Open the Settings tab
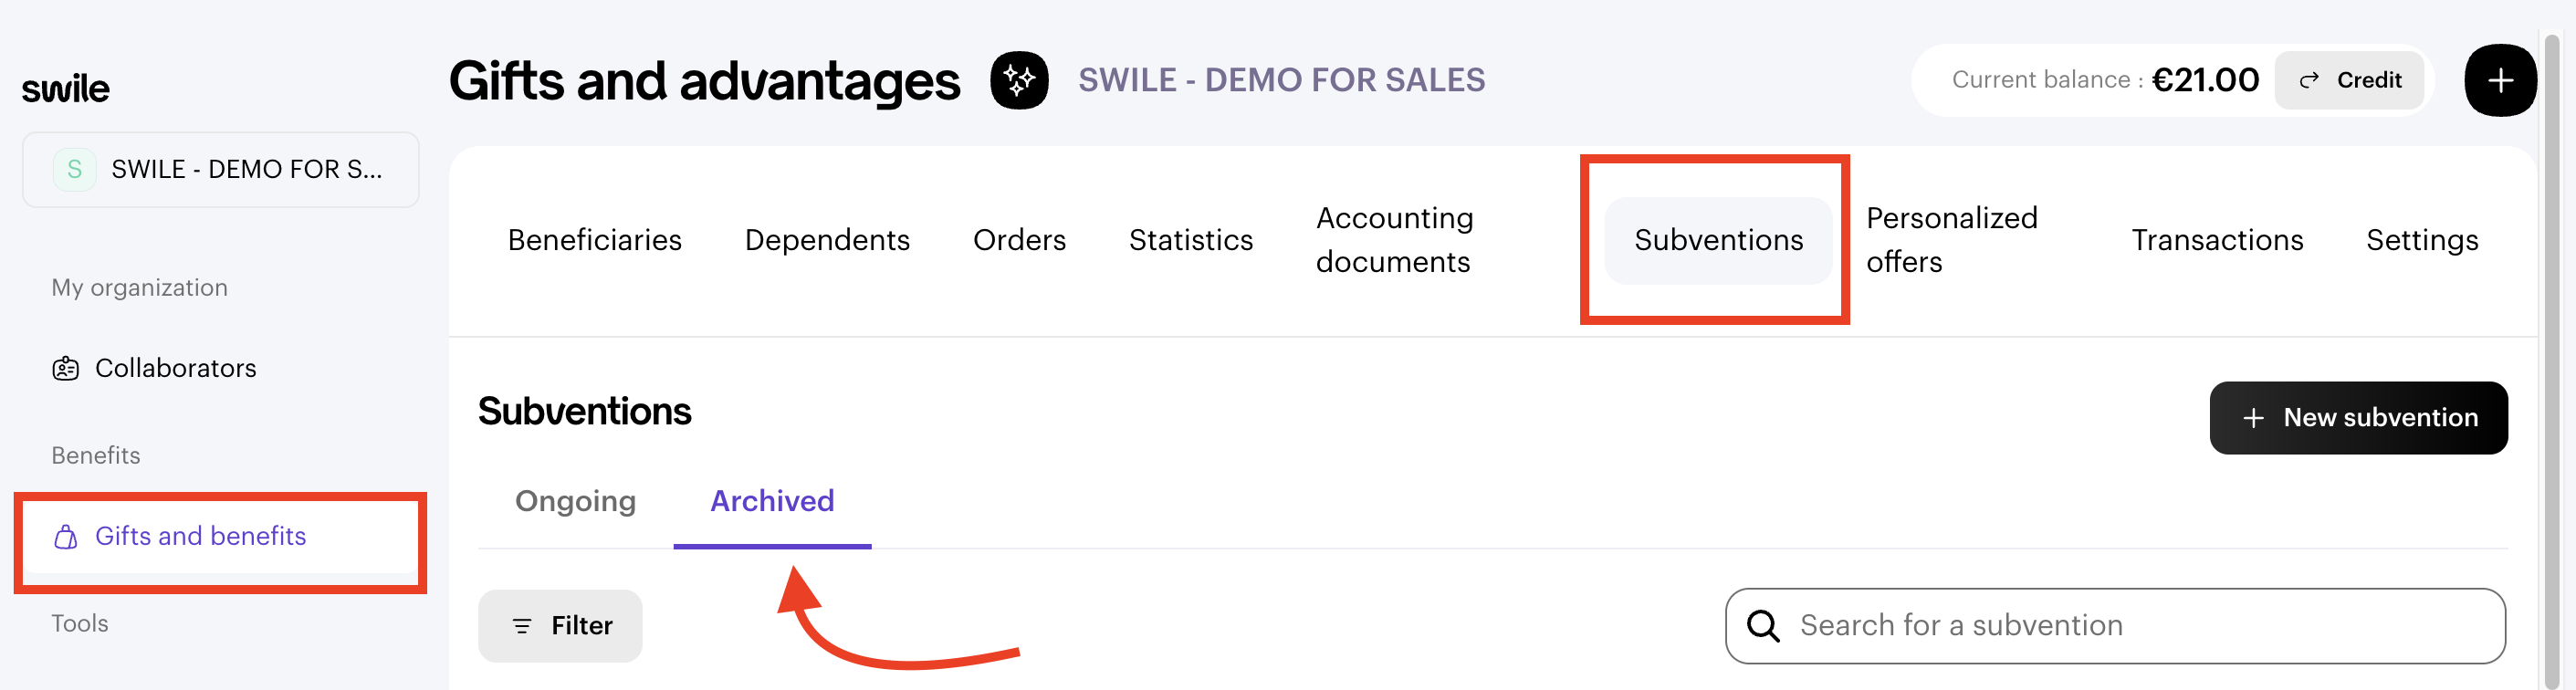The image size is (2576, 690). click(x=2421, y=240)
